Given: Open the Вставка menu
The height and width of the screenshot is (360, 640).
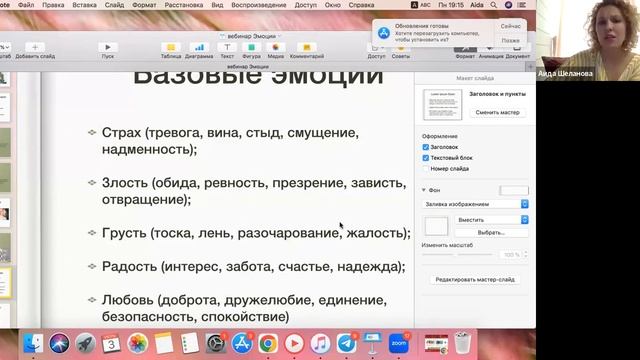Looking at the screenshot, I should [x=84, y=5].
